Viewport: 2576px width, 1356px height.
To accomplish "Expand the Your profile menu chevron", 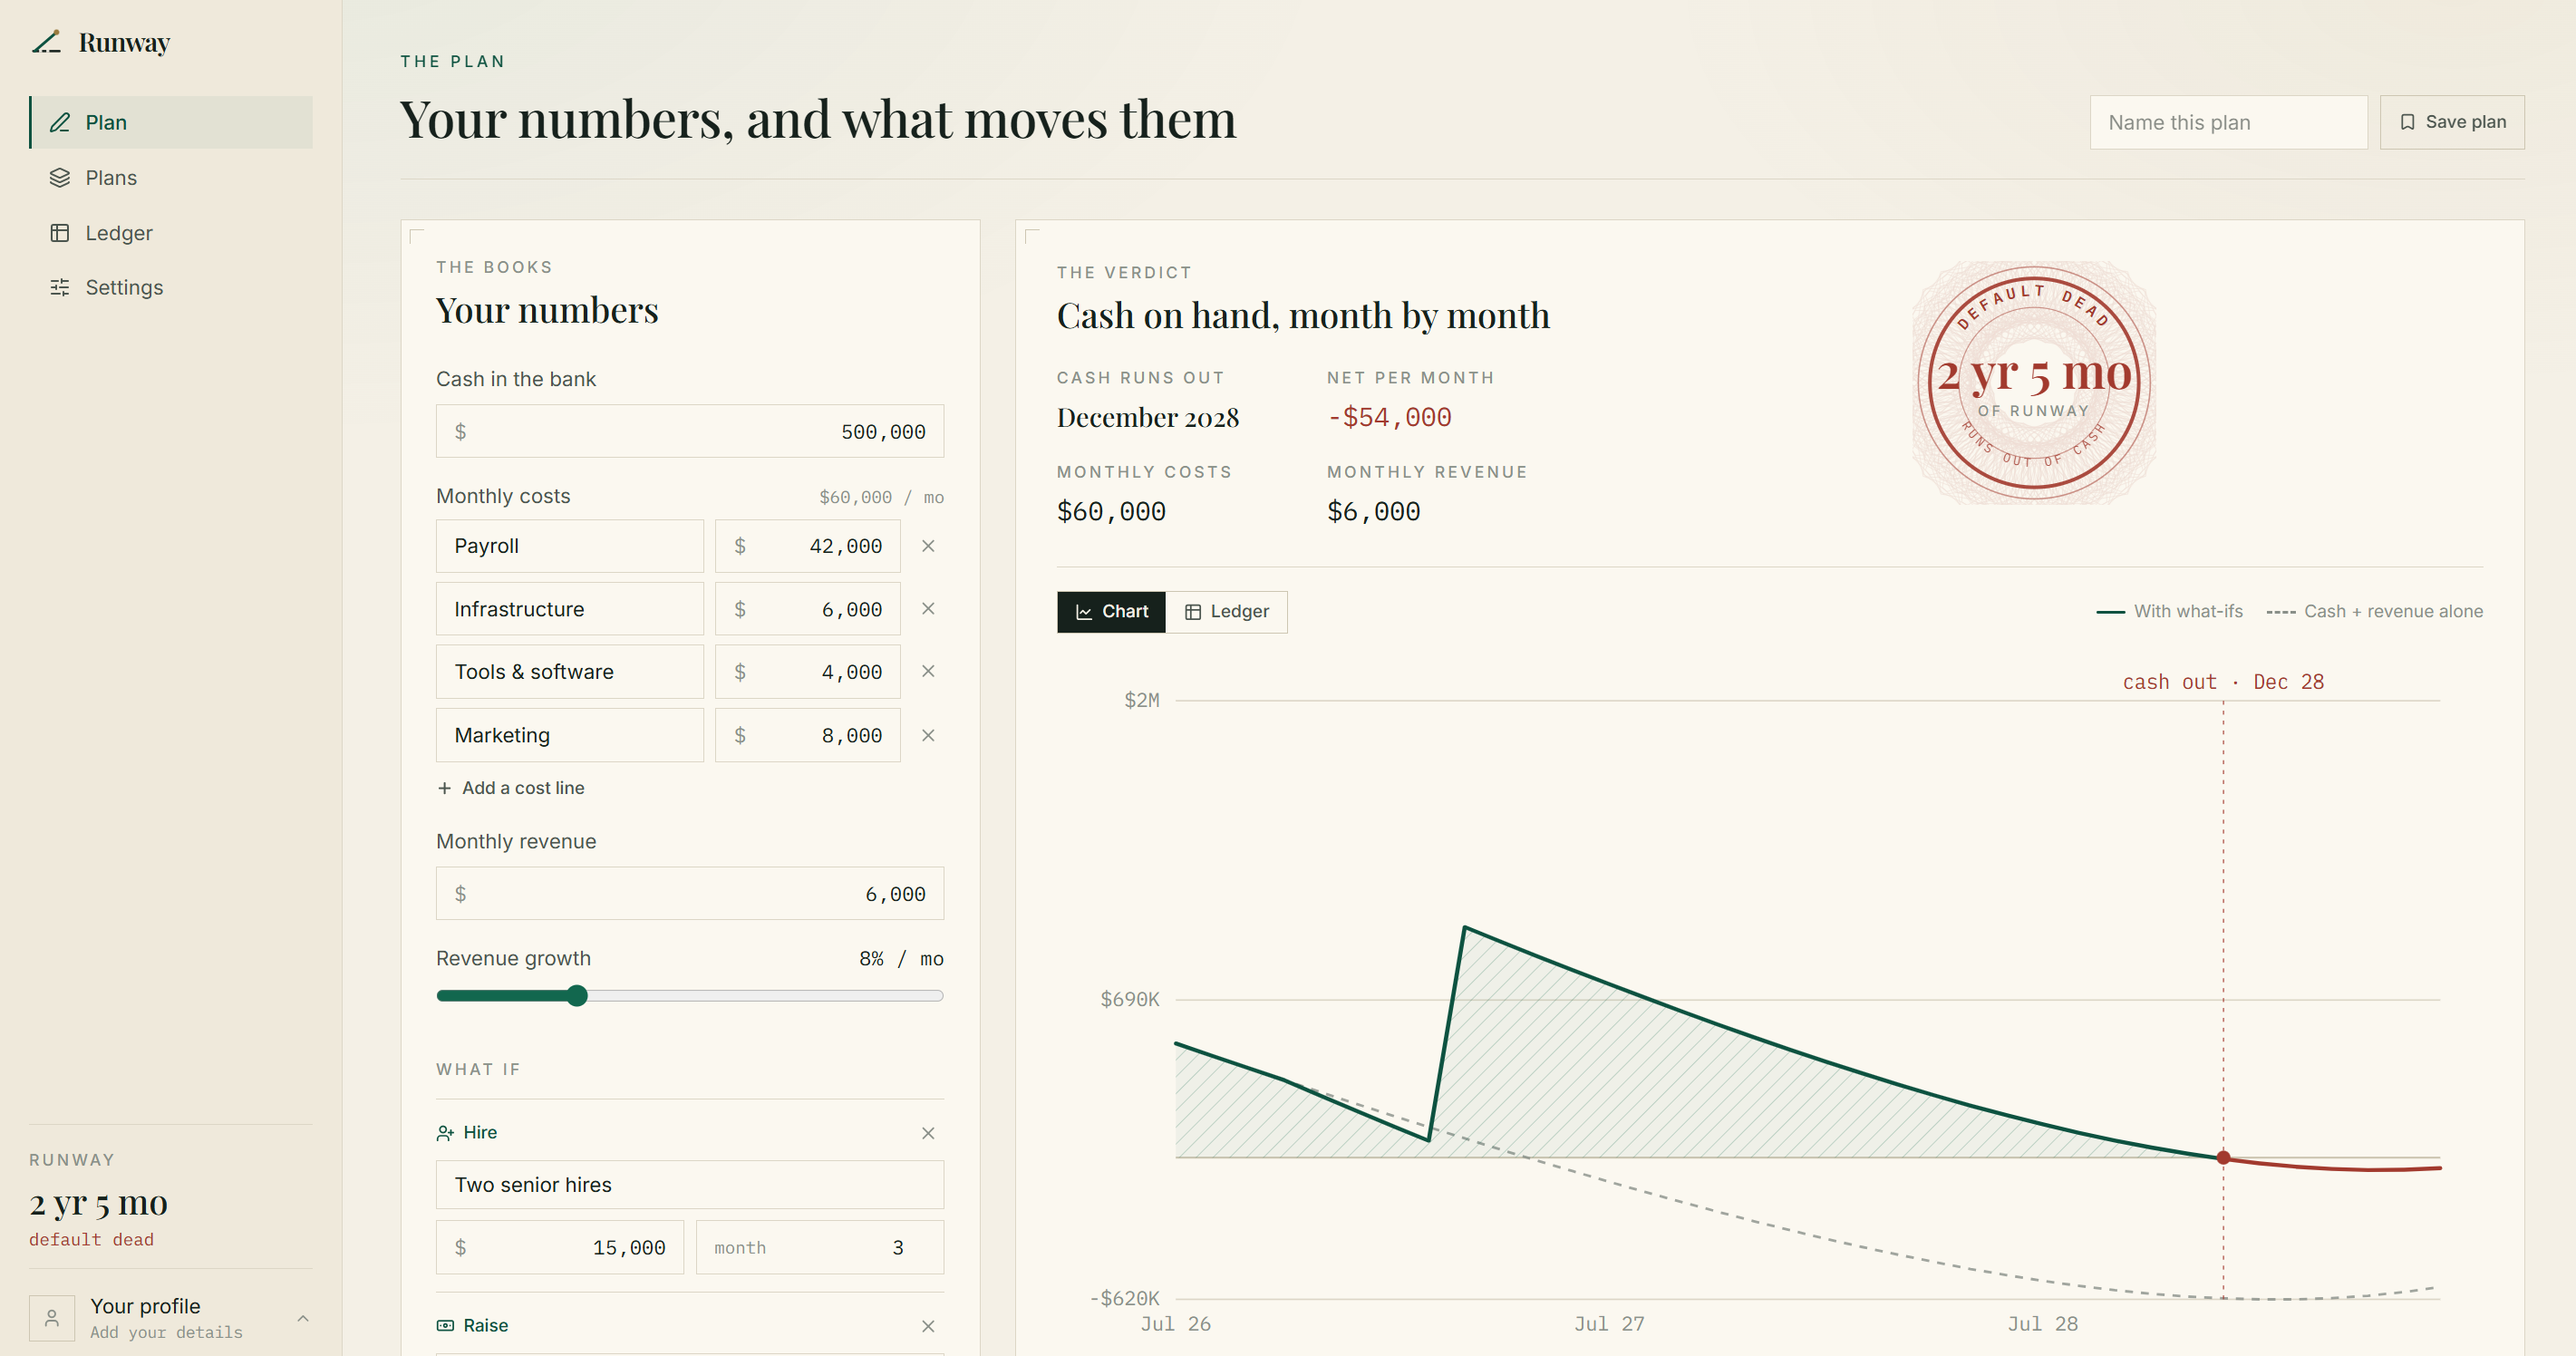I will [303, 1319].
